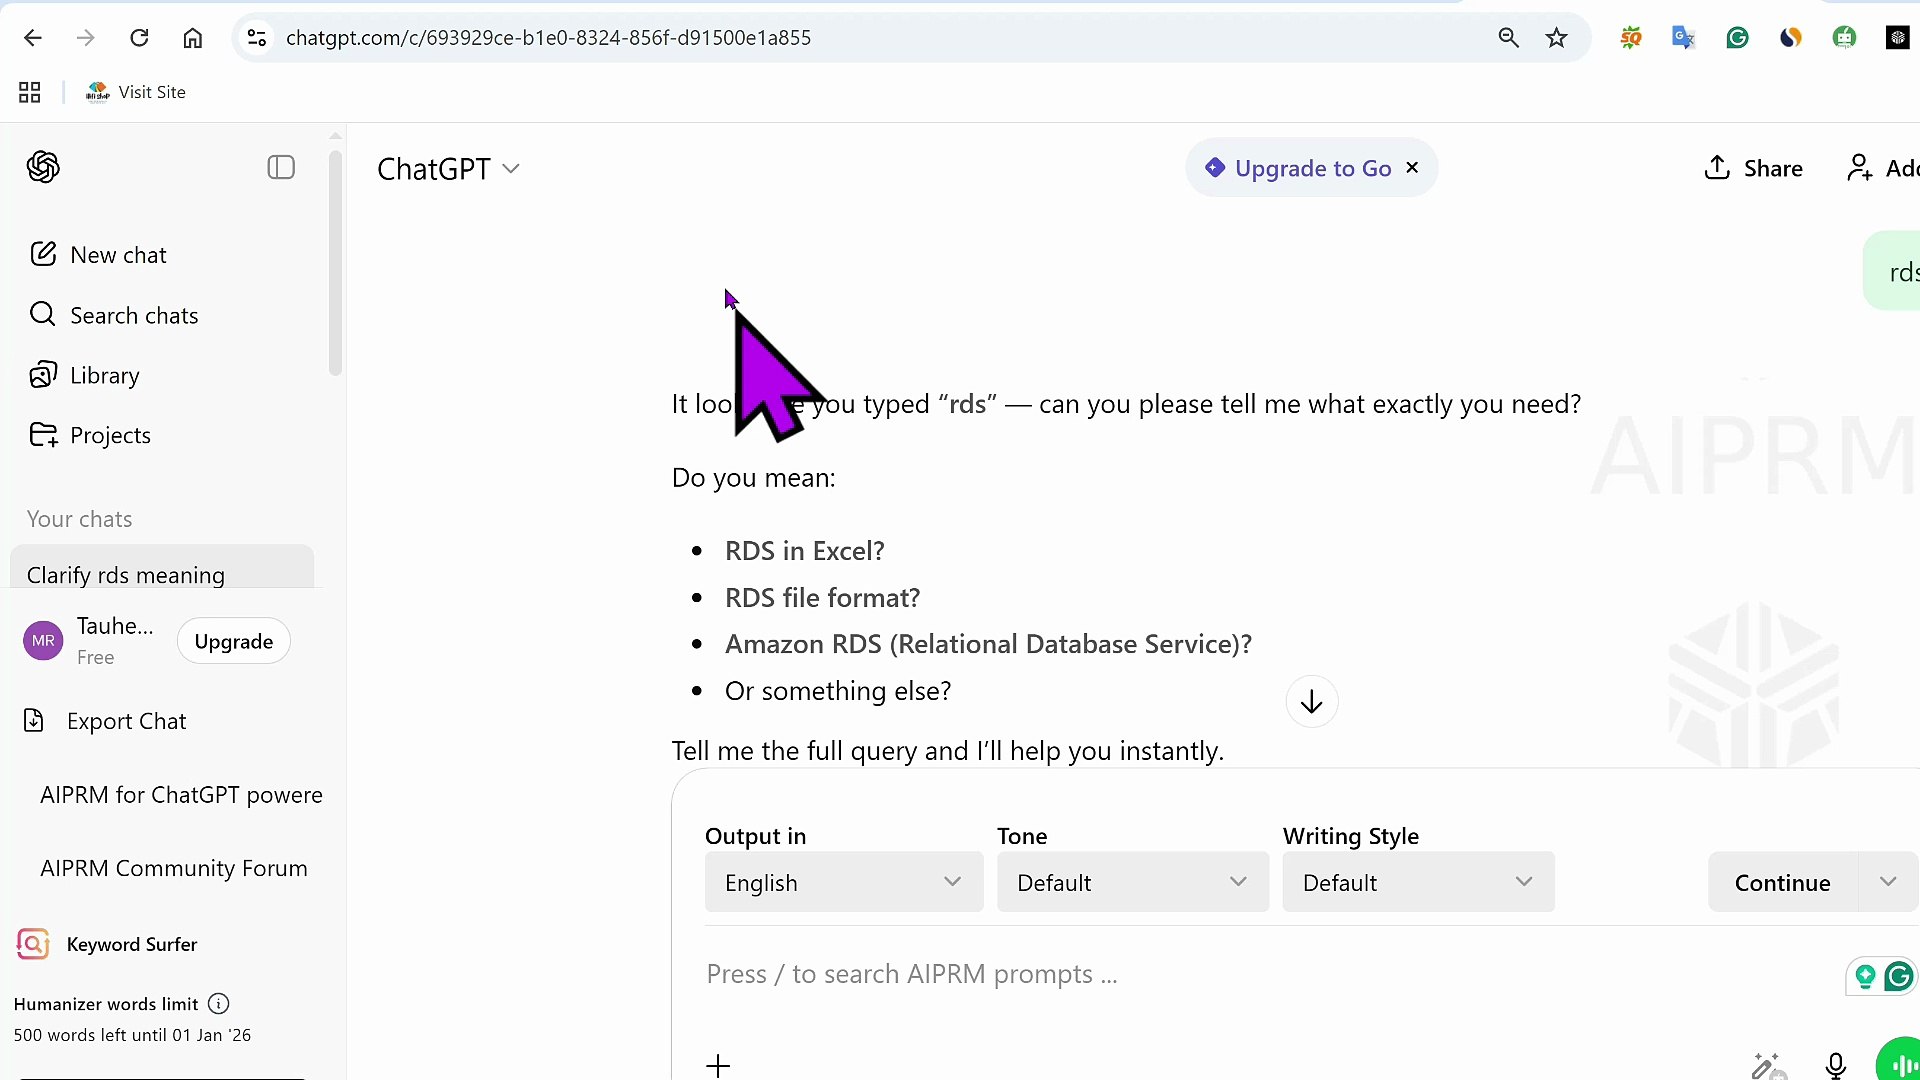Click the microphone icon for voice input
Screen dimensions: 1920x1080
pos(1835,1065)
